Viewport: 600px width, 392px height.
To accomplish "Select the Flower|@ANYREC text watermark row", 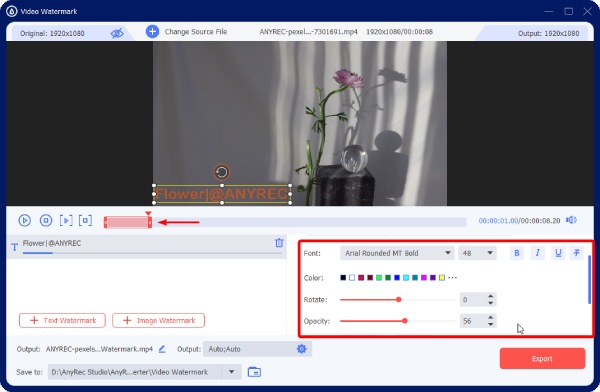I will click(147, 247).
